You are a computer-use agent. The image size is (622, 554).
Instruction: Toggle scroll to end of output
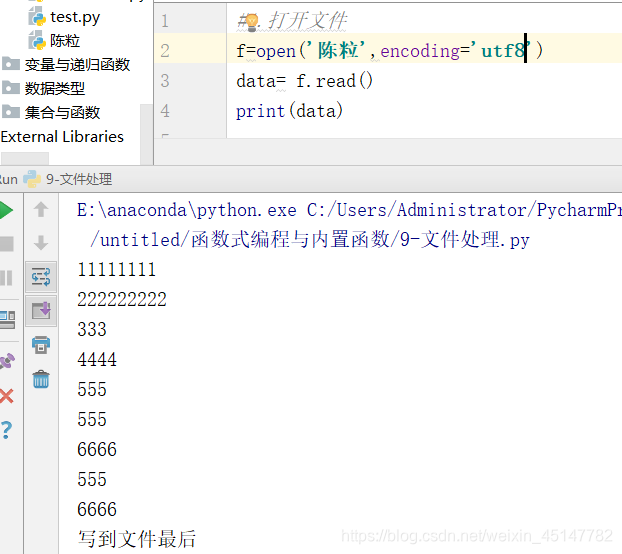click(41, 311)
